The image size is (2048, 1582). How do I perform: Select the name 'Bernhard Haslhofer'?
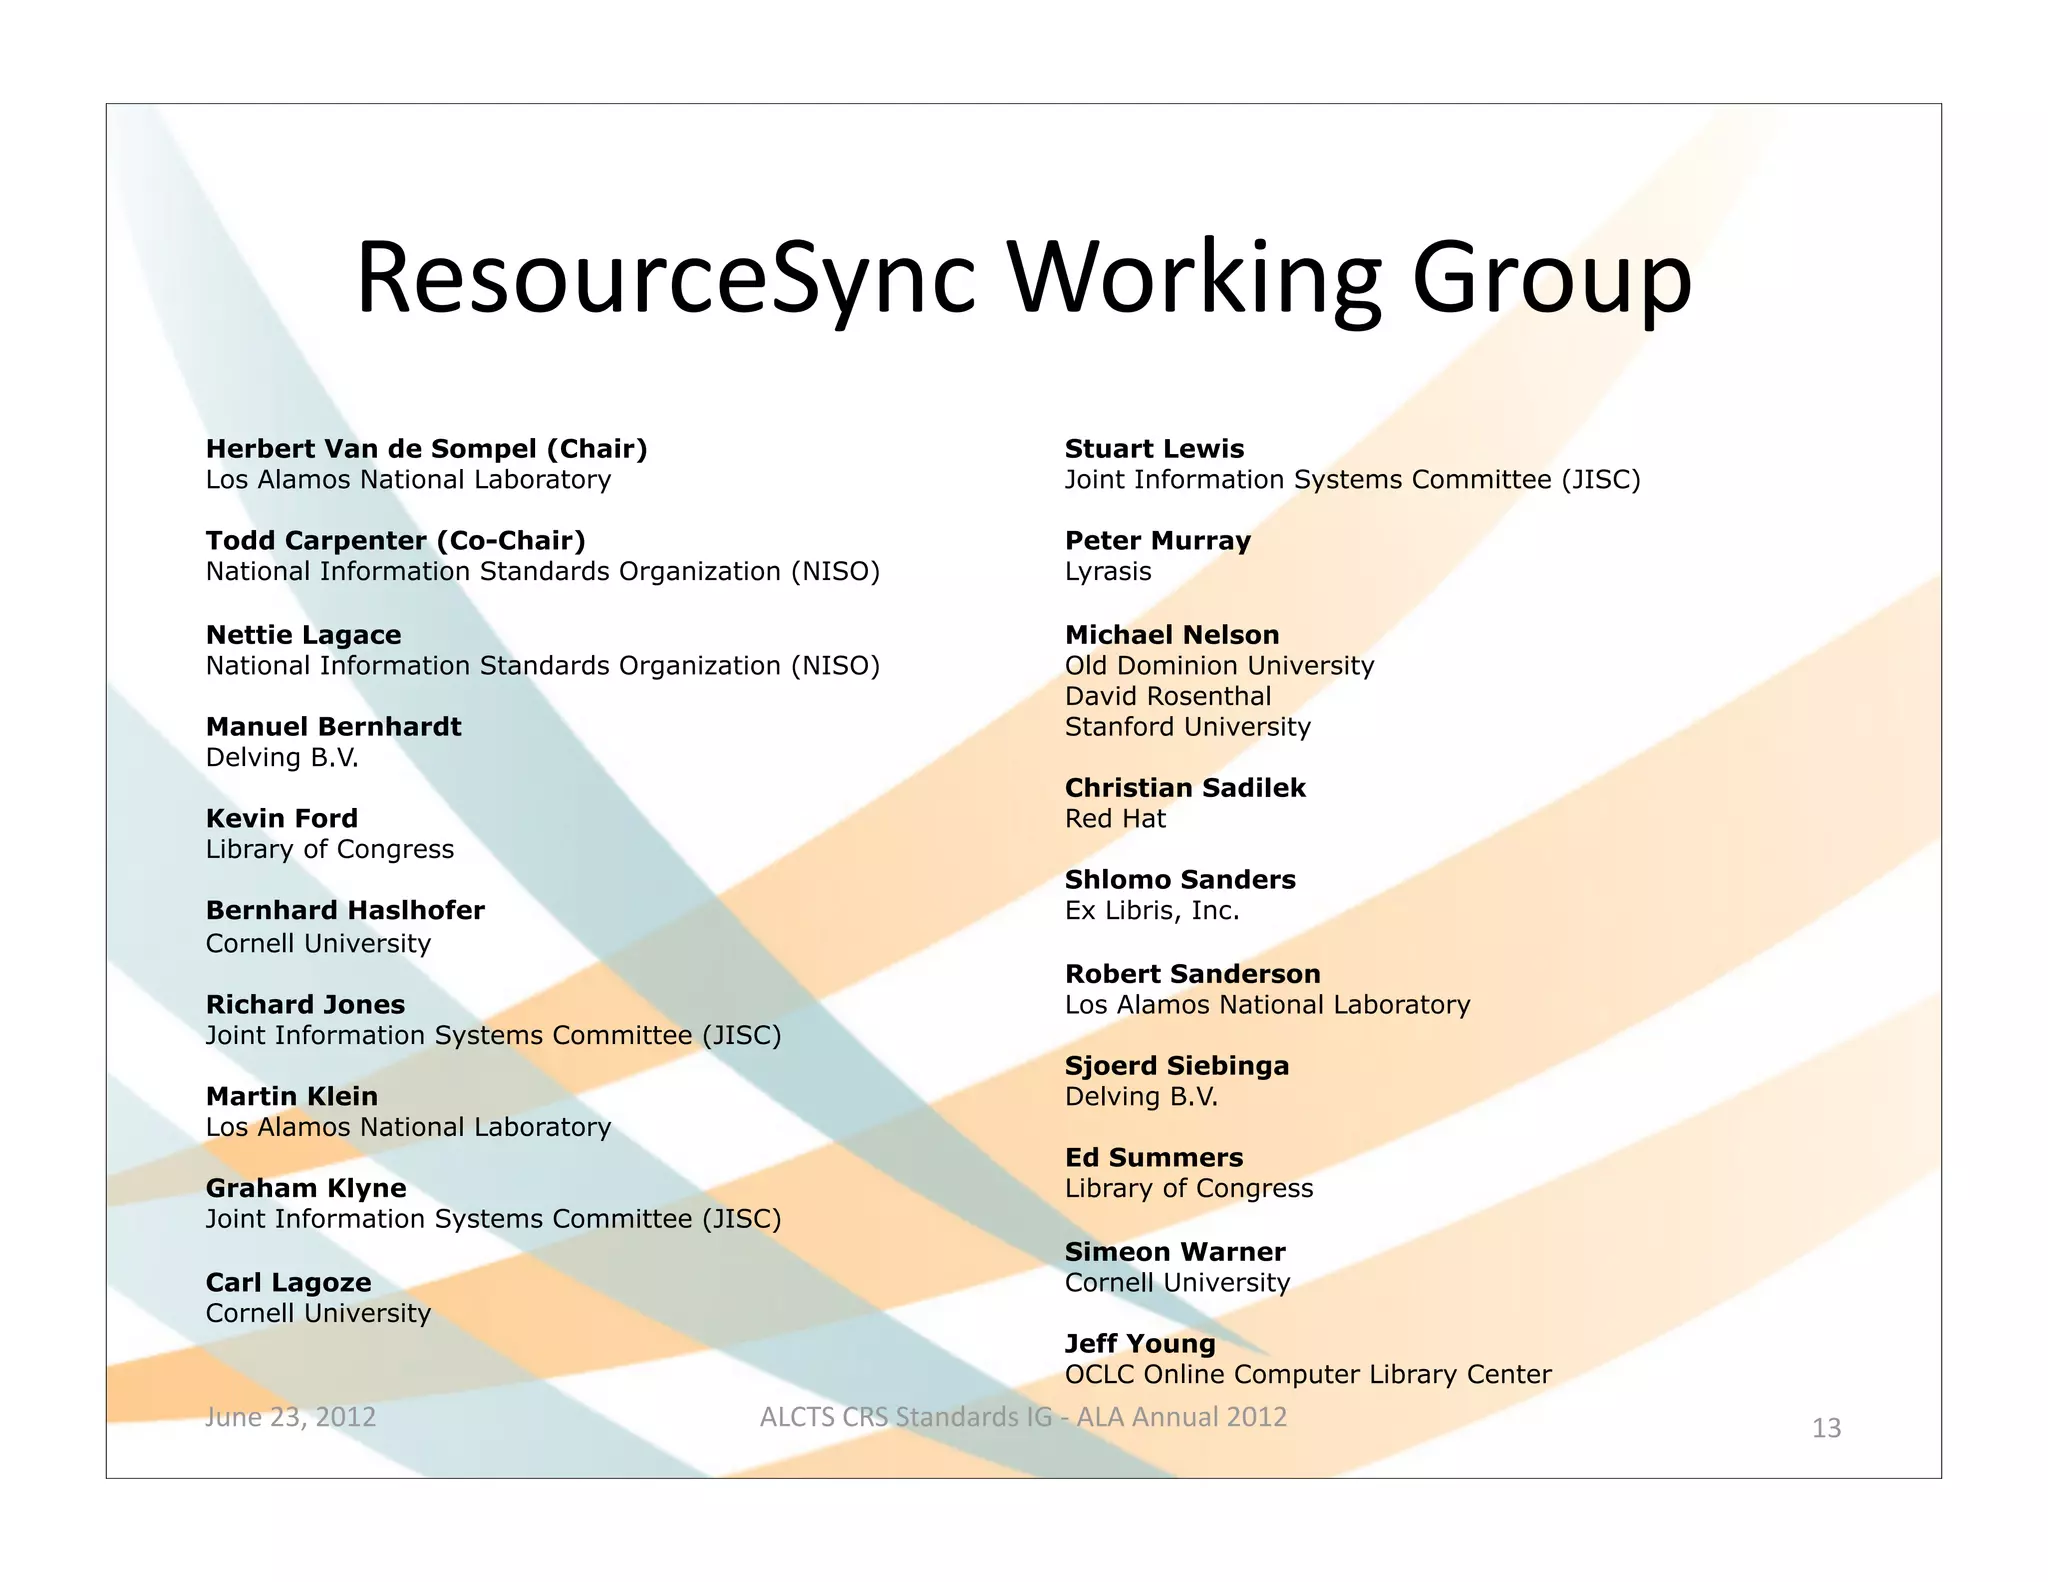(345, 911)
